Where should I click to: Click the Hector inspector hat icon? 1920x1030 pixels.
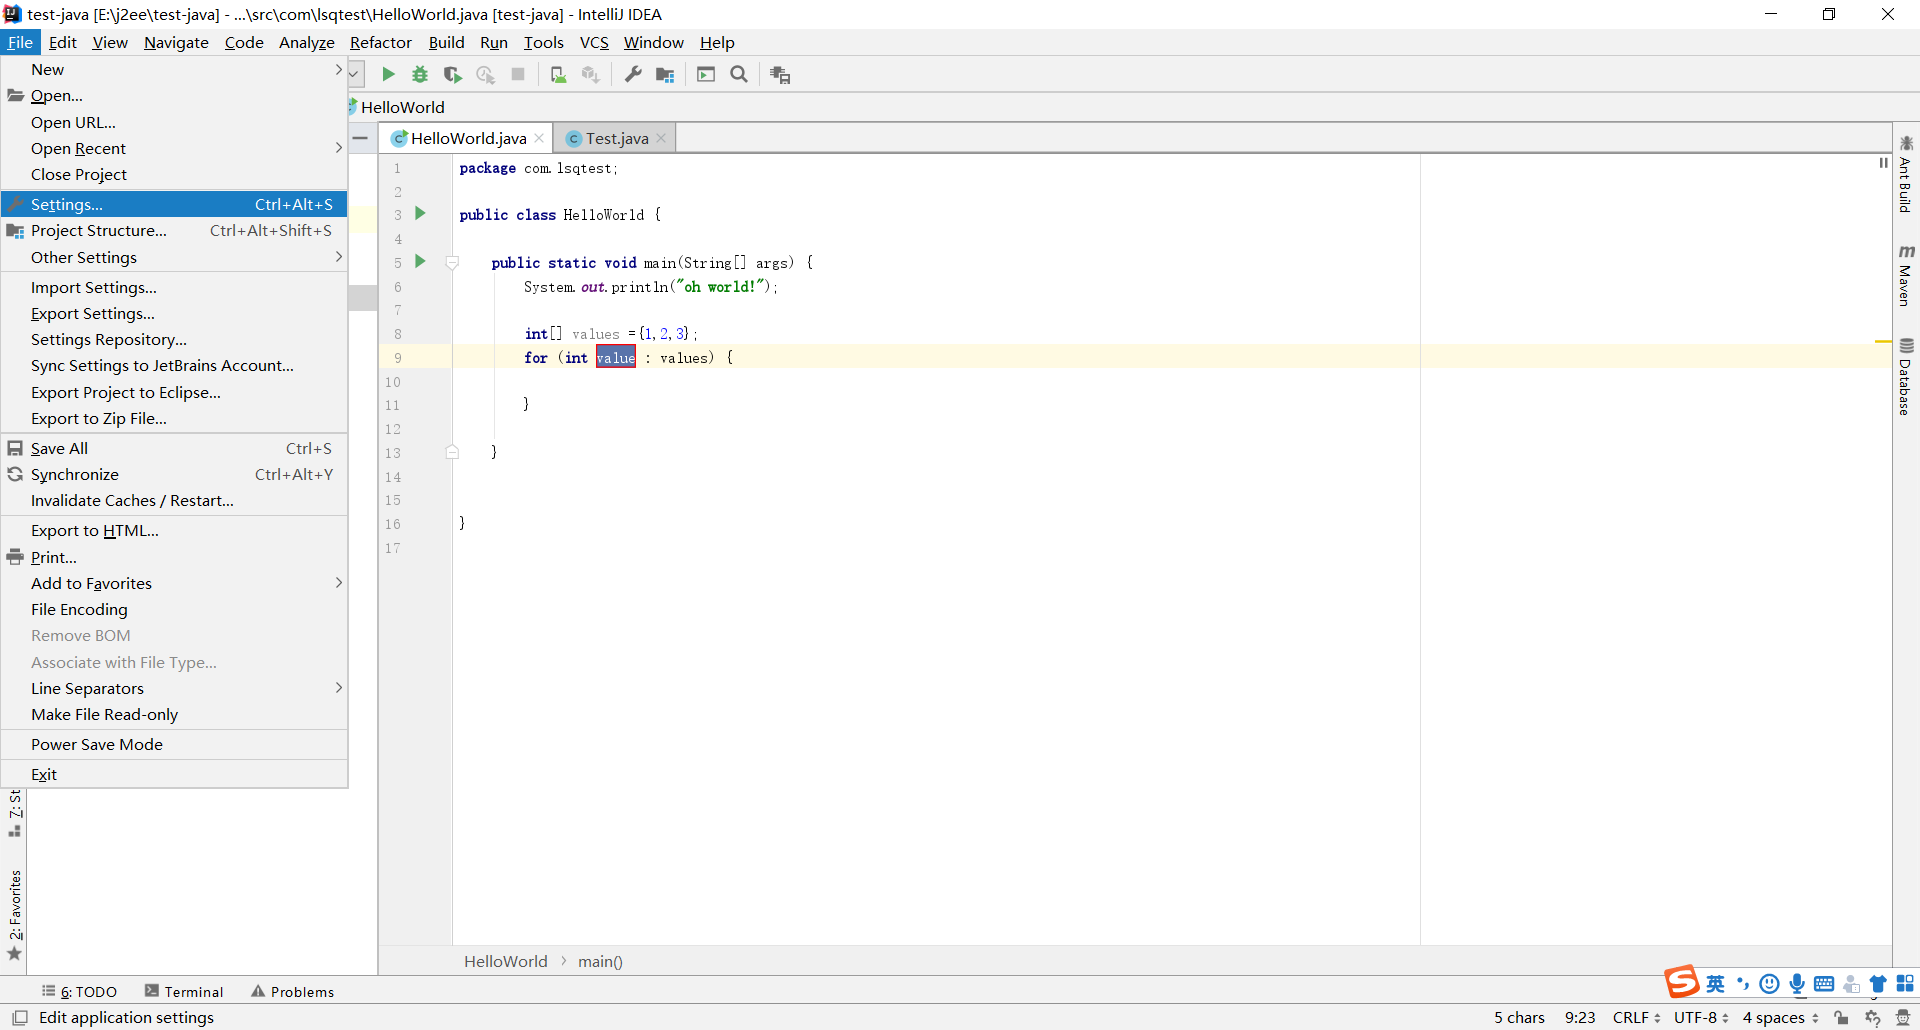pyautogui.click(x=1902, y=1018)
